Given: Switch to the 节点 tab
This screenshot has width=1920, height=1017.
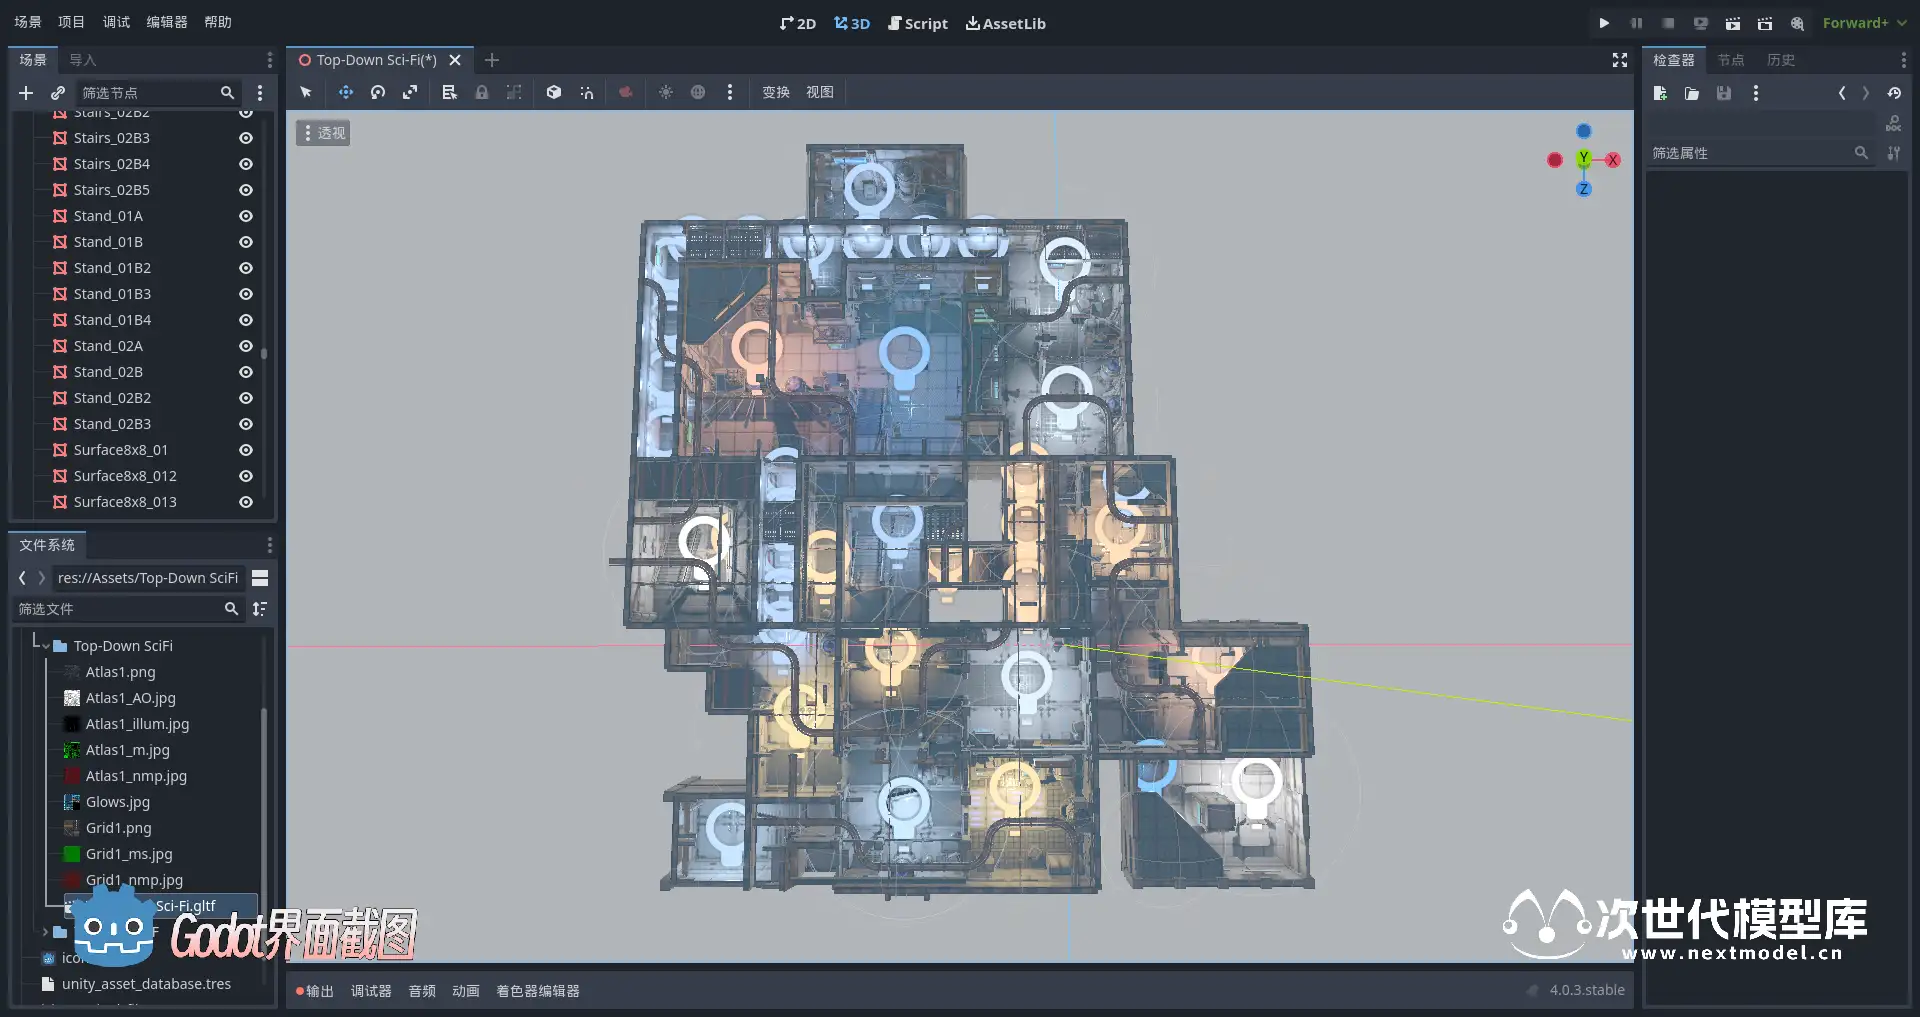Looking at the screenshot, I should (x=1730, y=60).
